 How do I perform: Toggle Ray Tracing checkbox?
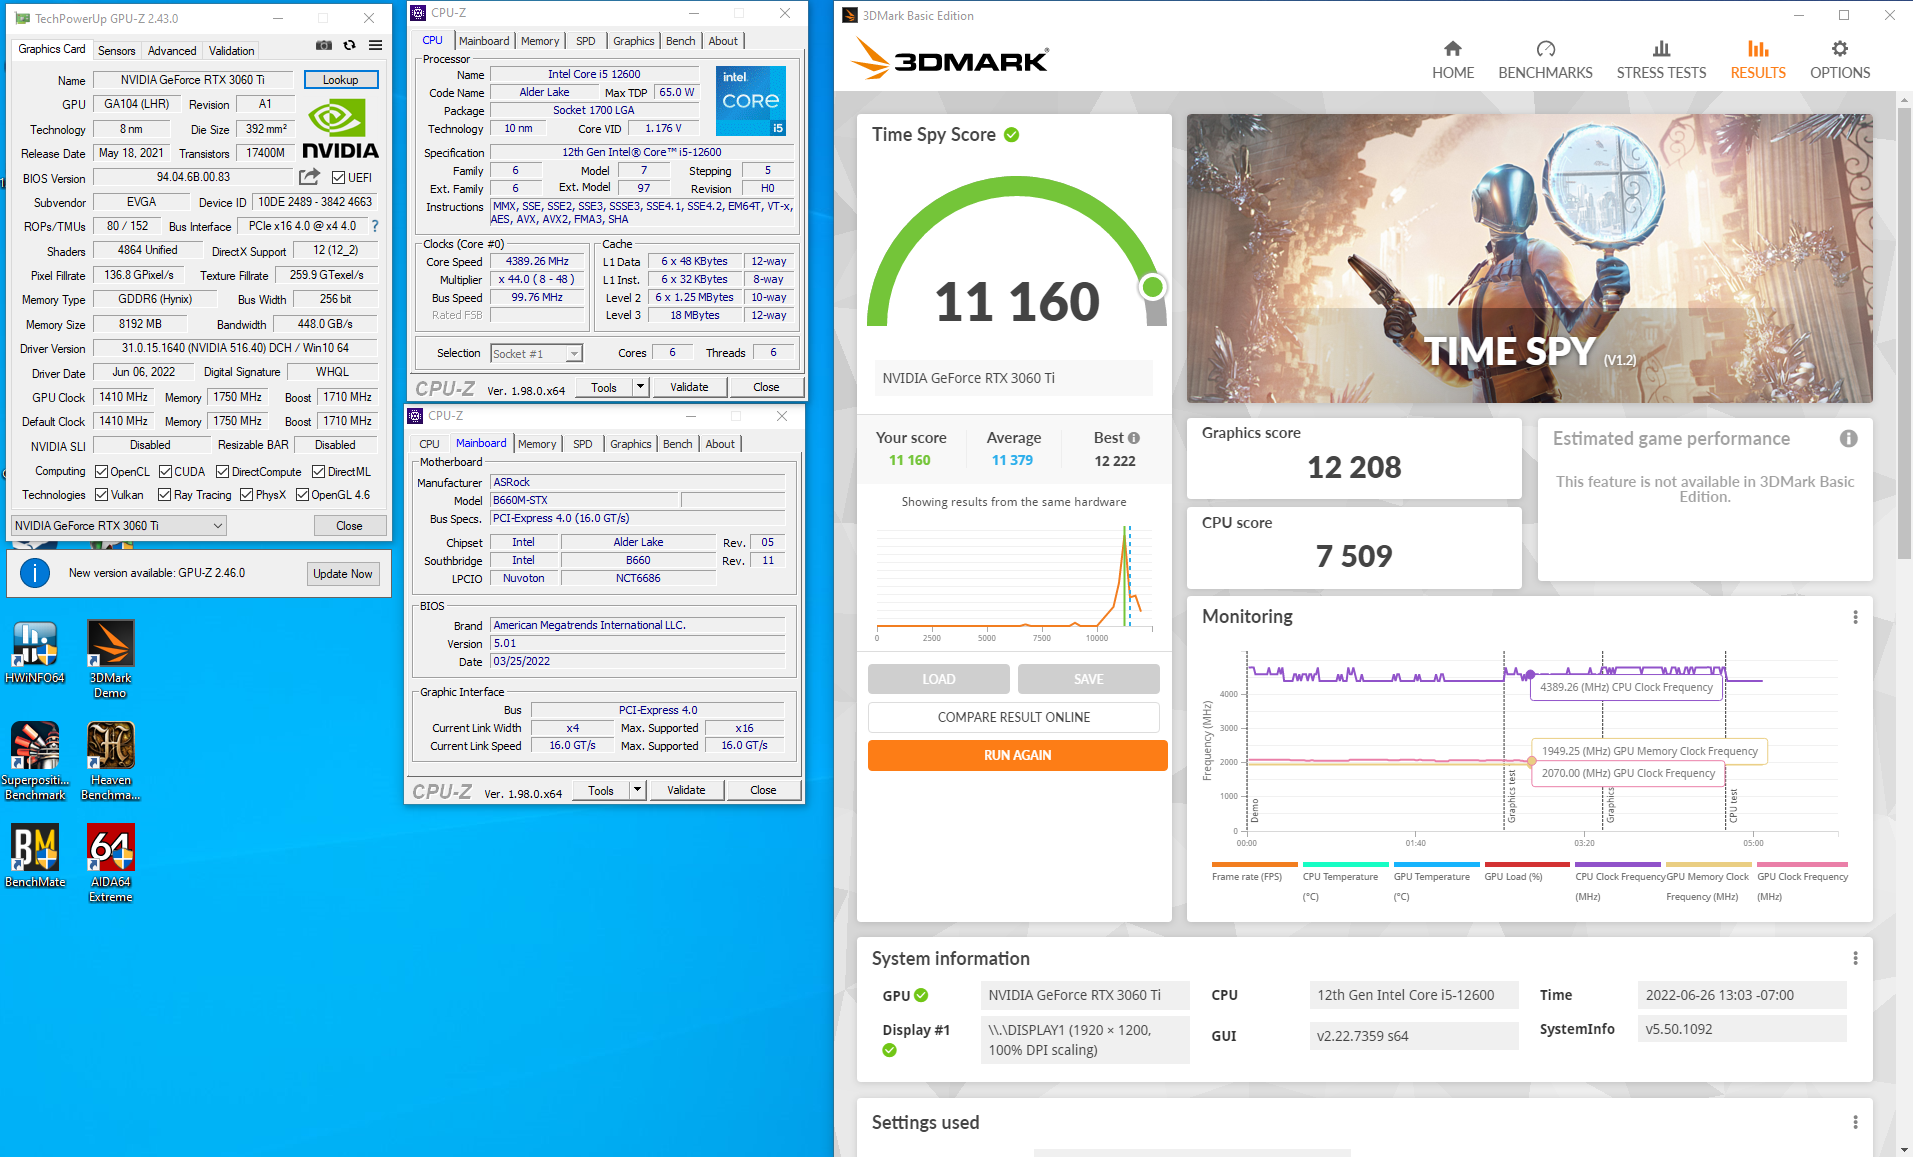click(x=164, y=494)
